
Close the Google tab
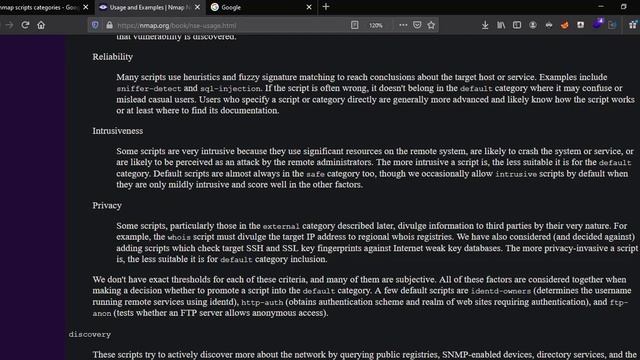(309, 7)
